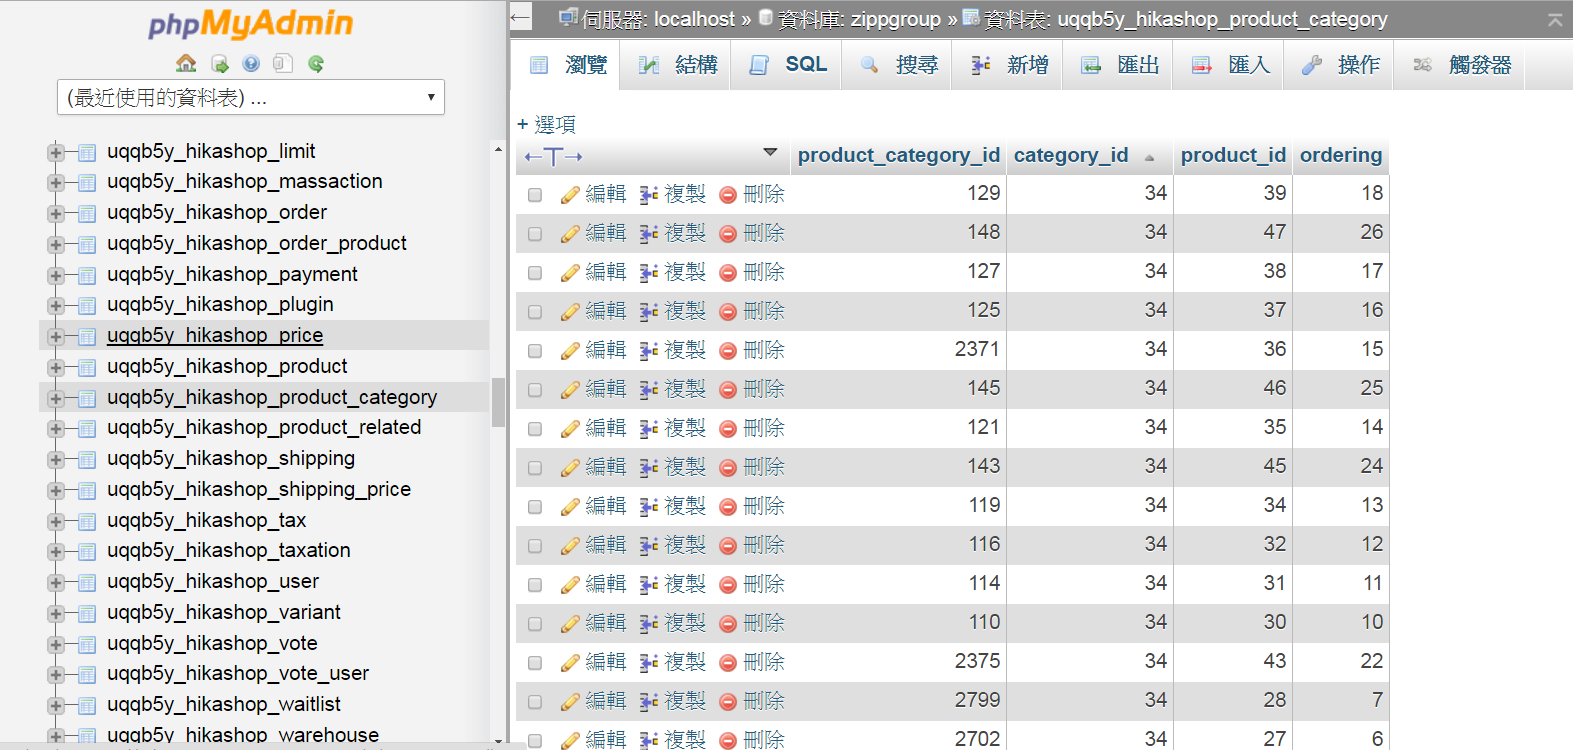Expand uqqb5y_hikashop_shipping tree node

click(56, 460)
